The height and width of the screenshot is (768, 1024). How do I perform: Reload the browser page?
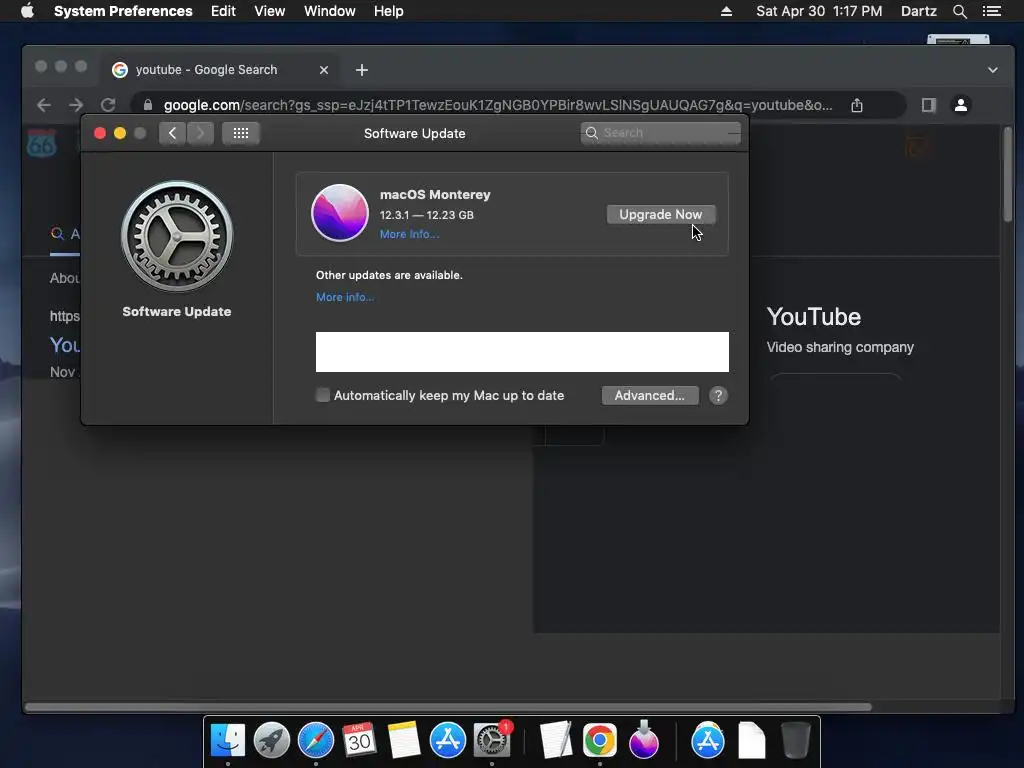click(x=108, y=105)
